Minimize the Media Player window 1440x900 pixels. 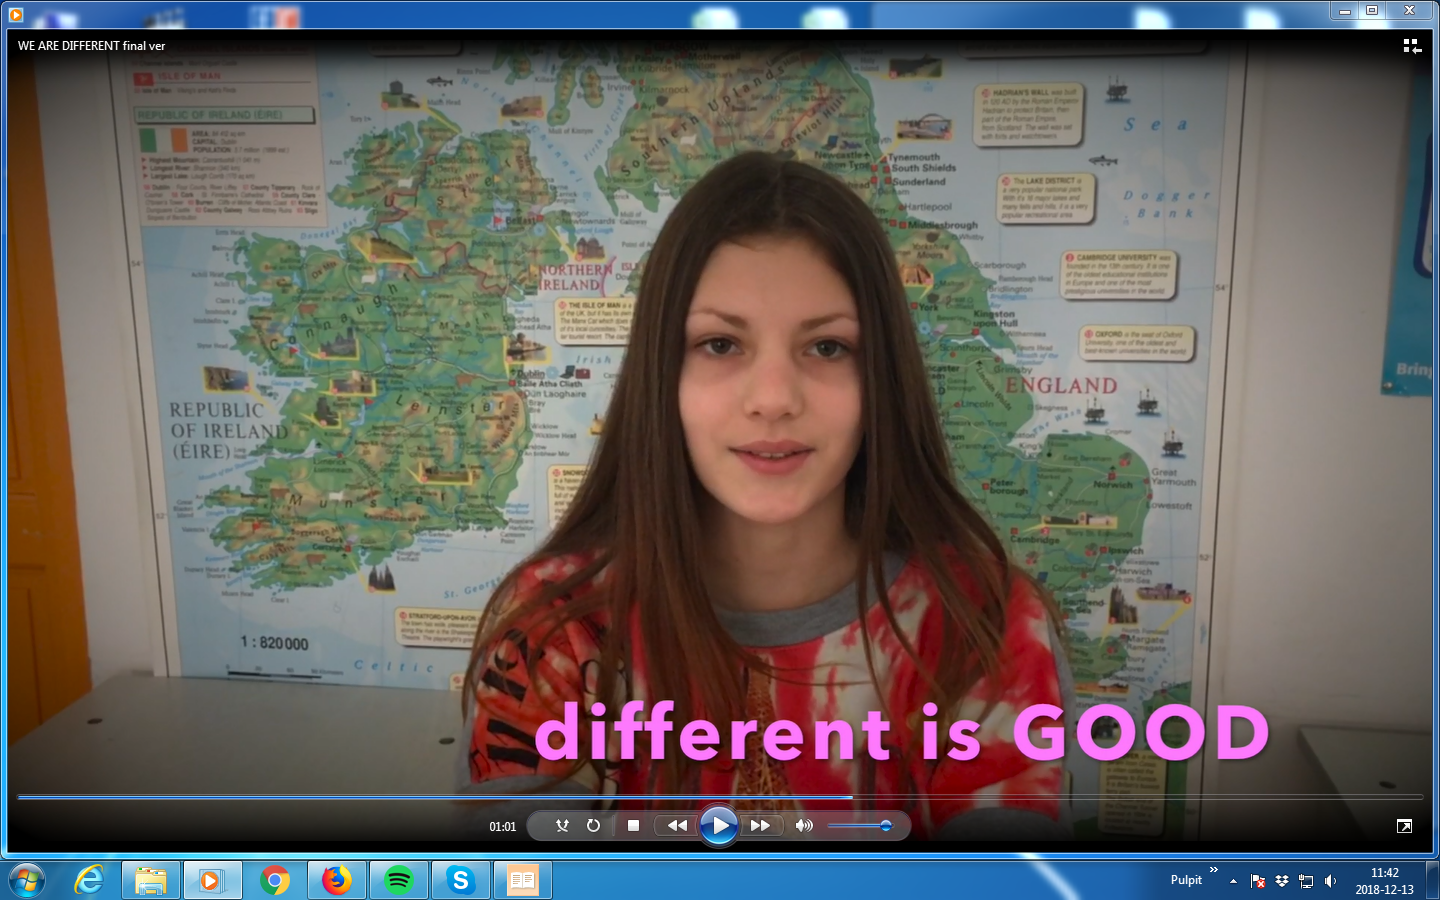1345,10
